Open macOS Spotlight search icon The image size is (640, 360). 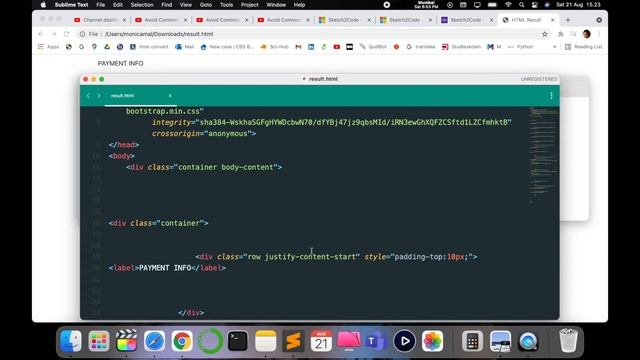coord(521,5)
